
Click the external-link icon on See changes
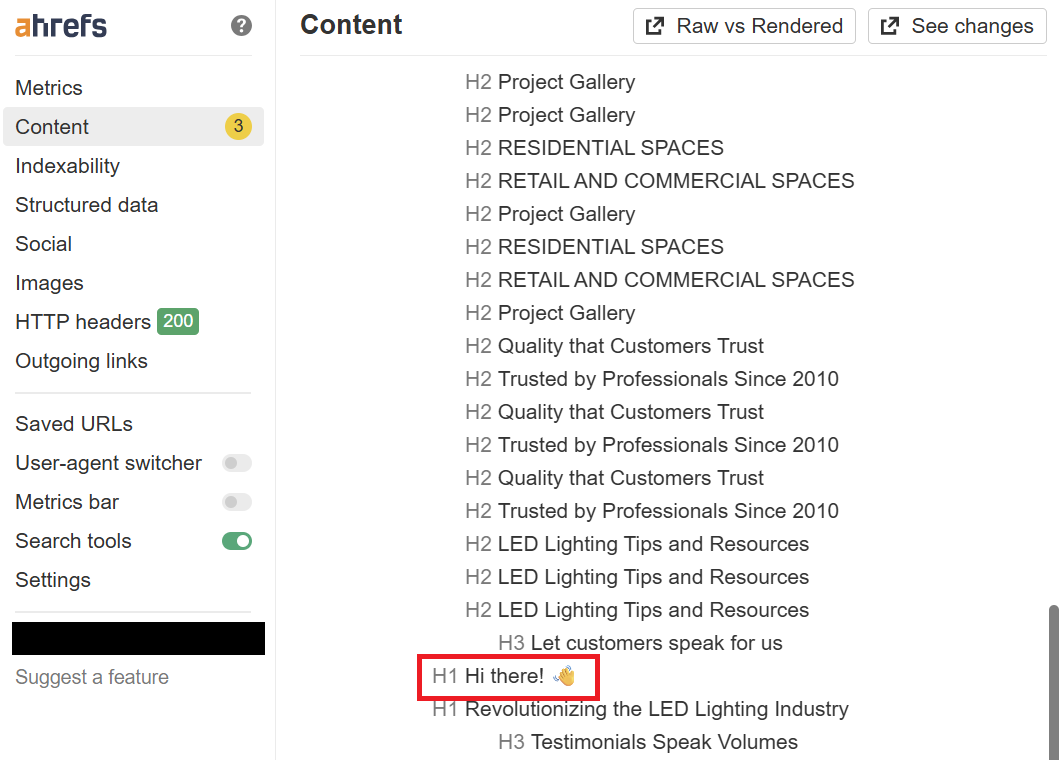(890, 26)
